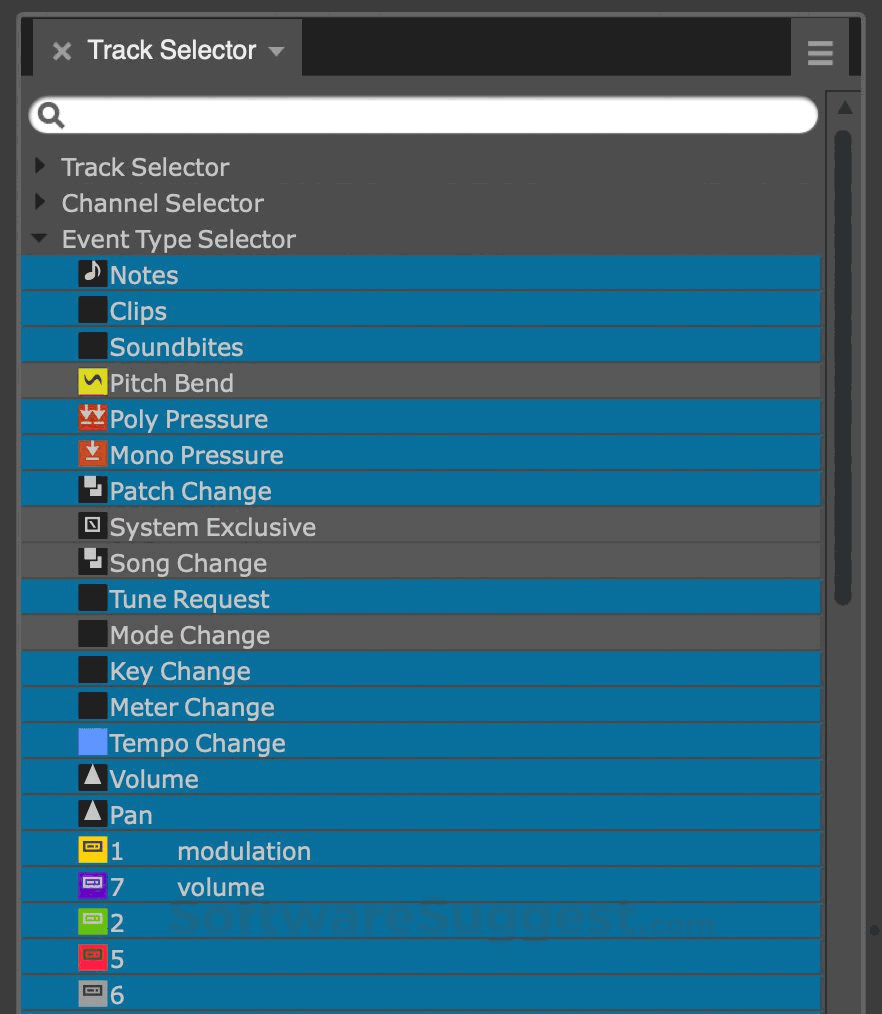Click the Poly Pressure icon

(92, 417)
